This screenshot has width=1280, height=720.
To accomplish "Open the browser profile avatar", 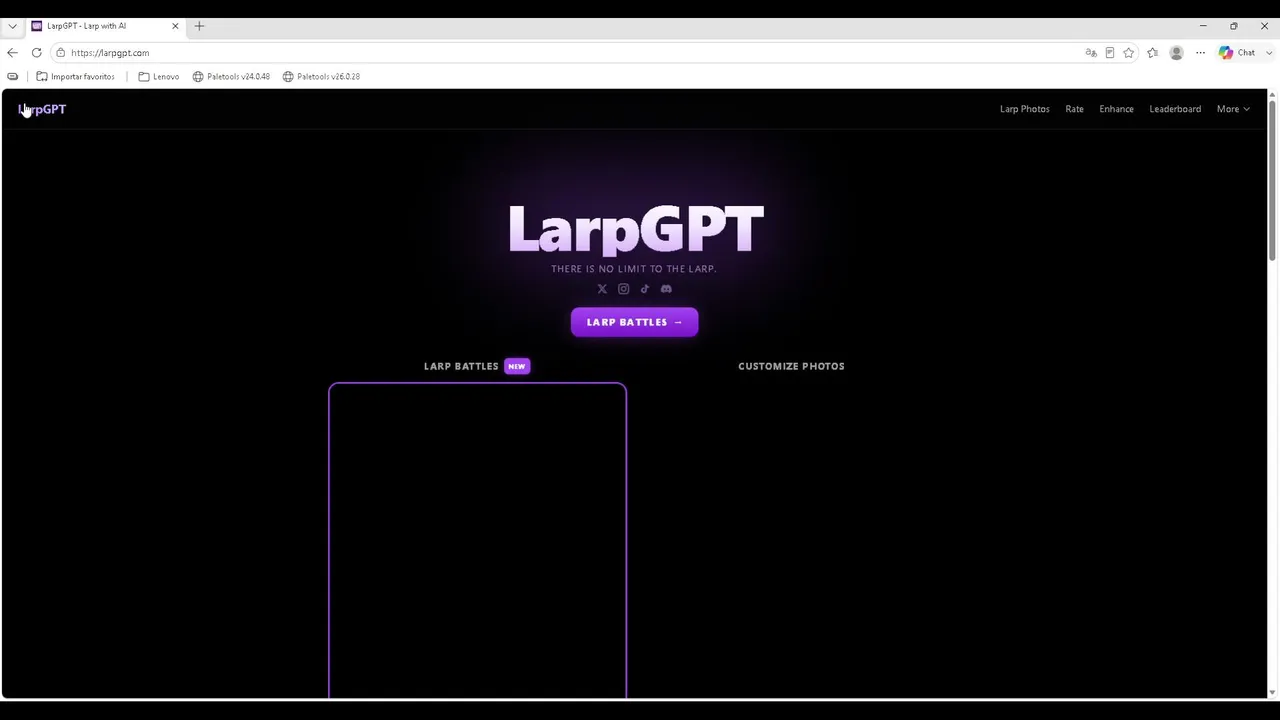I will point(1176,53).
